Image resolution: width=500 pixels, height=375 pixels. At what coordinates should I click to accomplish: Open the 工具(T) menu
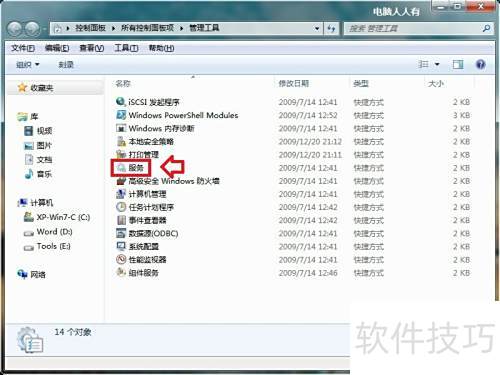coord(126,48)
